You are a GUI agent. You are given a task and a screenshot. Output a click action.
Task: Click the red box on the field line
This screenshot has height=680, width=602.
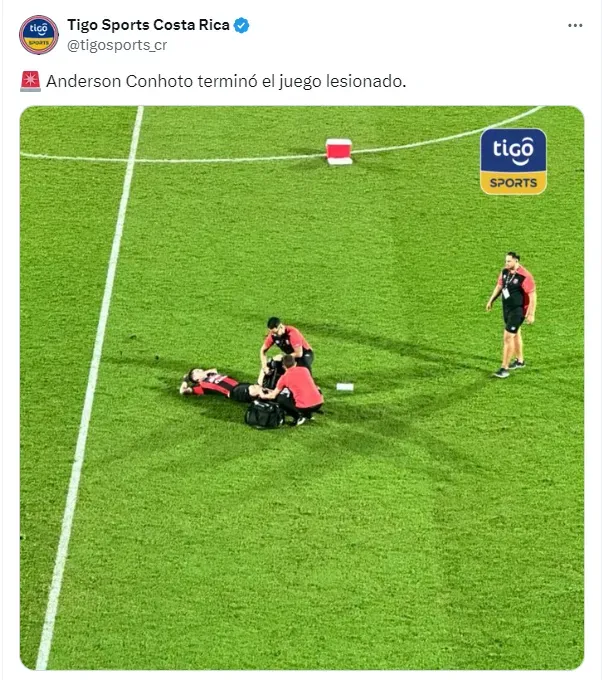(x=339, y=151)
